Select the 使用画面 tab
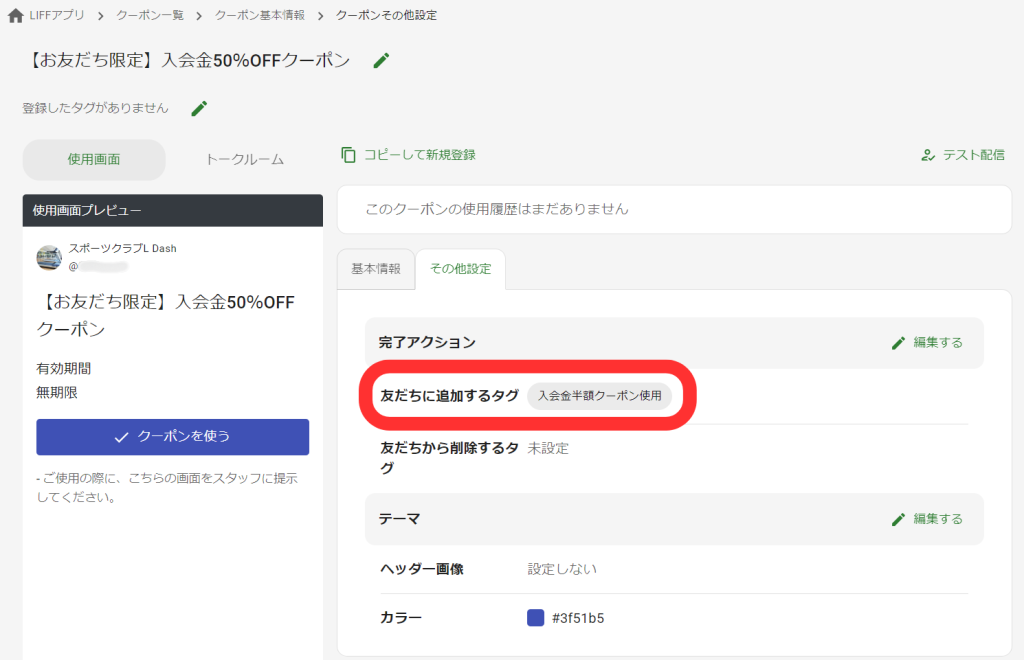 tap(94, 159)
